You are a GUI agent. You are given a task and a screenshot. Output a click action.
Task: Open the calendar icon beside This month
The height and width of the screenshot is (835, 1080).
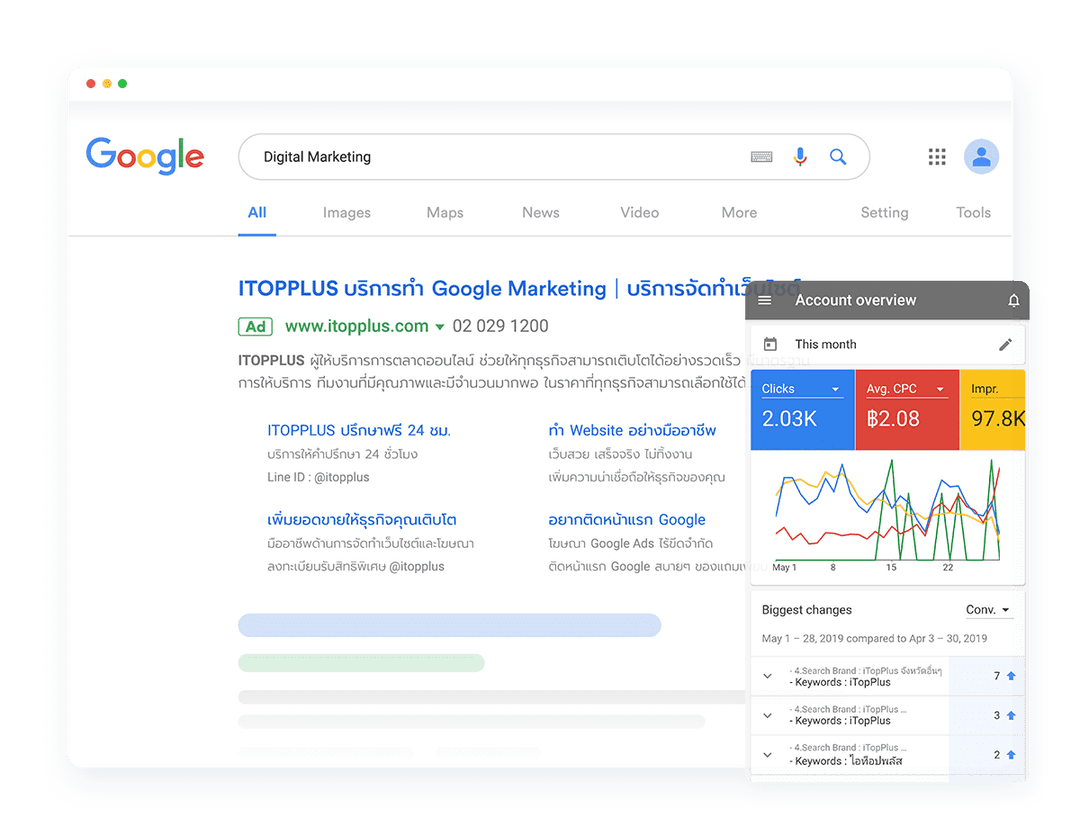[x=770, y=344]
